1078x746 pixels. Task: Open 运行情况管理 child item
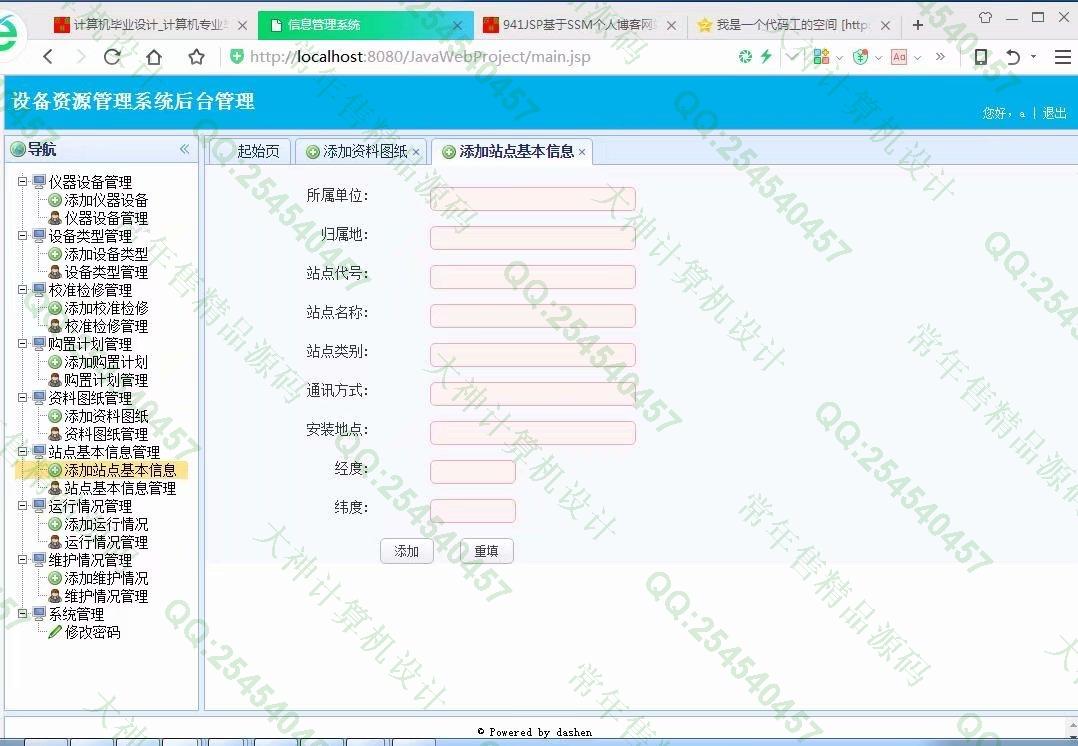tap(105, 542)
